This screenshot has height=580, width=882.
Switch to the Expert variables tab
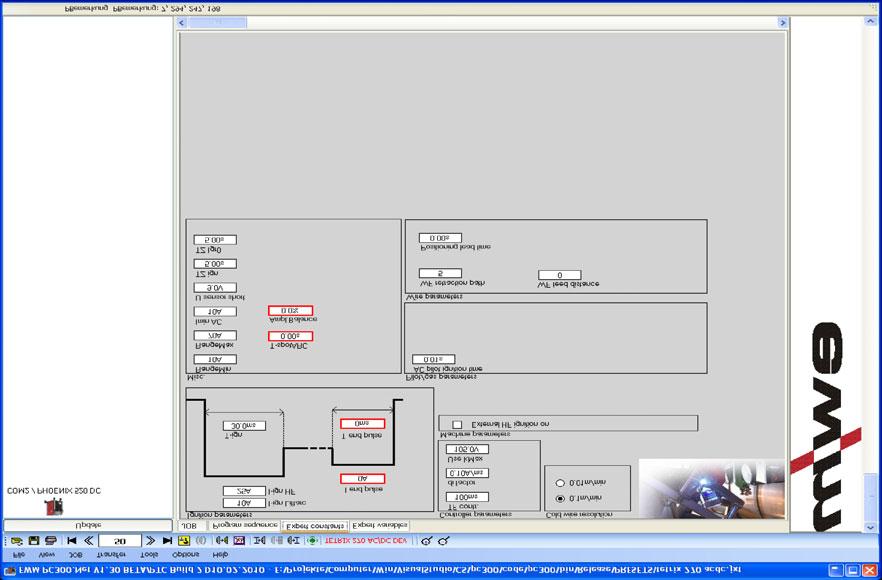tap(379, 525)
